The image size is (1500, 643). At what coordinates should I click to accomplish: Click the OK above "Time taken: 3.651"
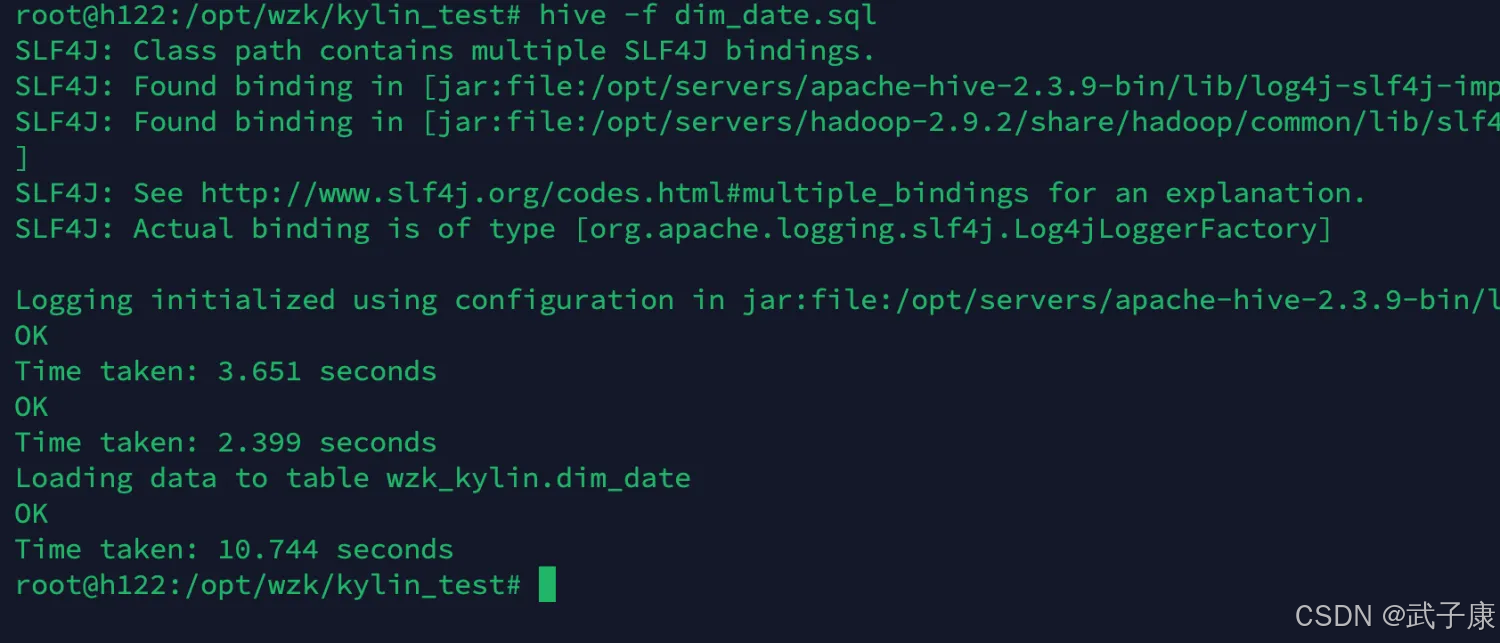coord(31,336)
